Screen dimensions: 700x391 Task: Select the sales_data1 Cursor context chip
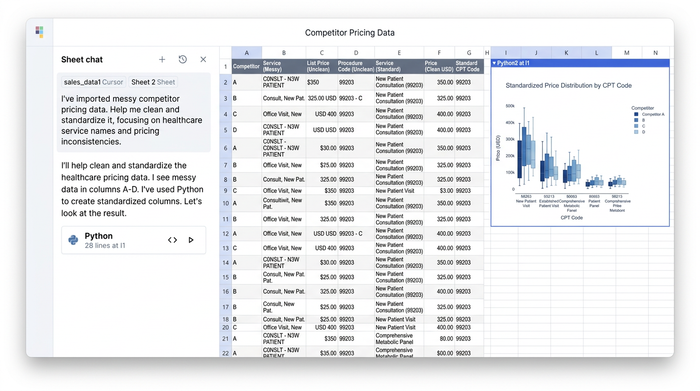click(x=93, y=82)
